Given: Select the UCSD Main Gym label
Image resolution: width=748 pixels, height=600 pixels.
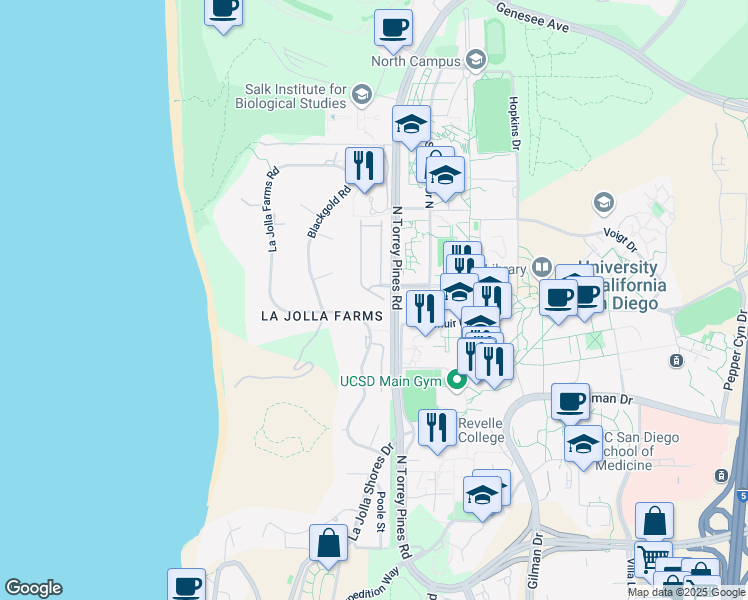Looking at the screenshot, I should [x=390, y=381].
